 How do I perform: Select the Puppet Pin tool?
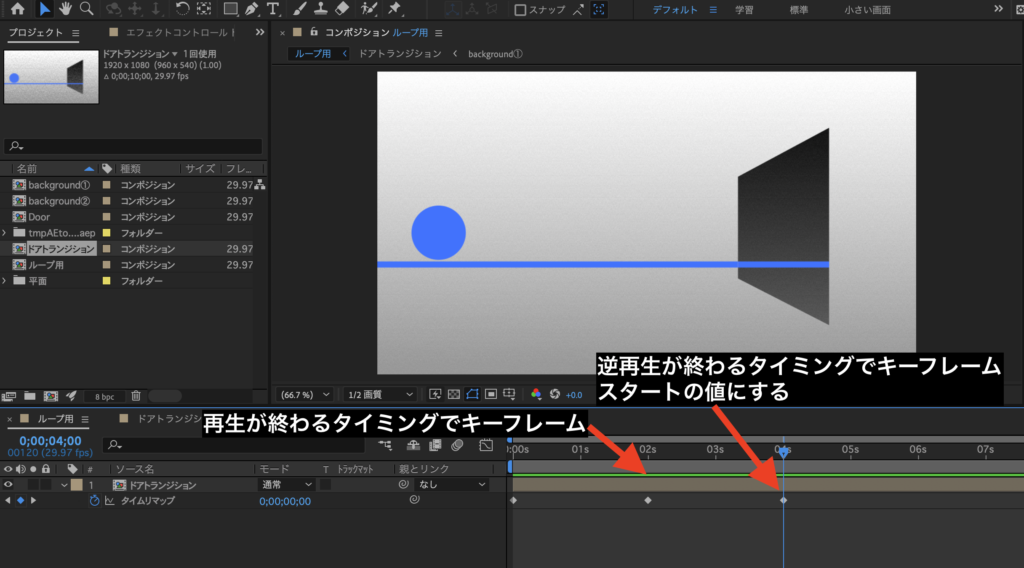pyautogui.click(x=395, y=10)
